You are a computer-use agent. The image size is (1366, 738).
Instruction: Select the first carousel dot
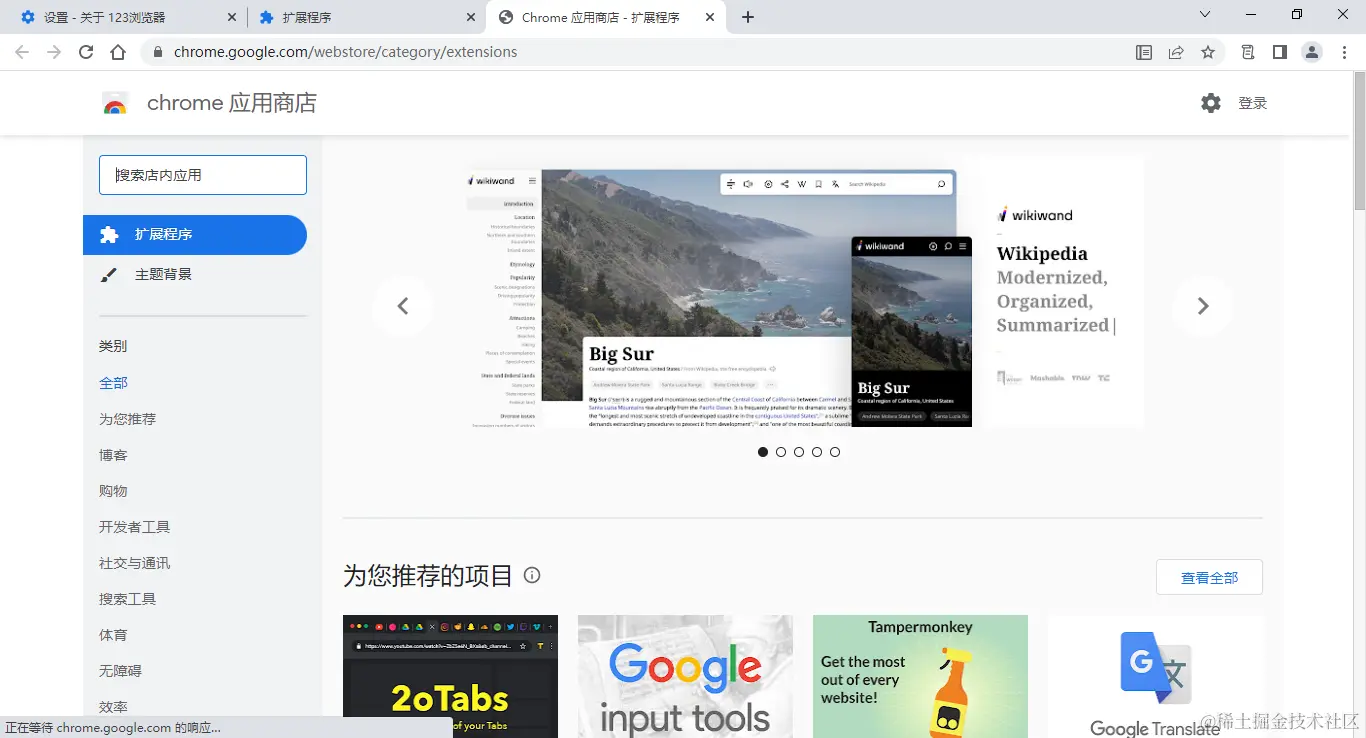click(763, 452)
